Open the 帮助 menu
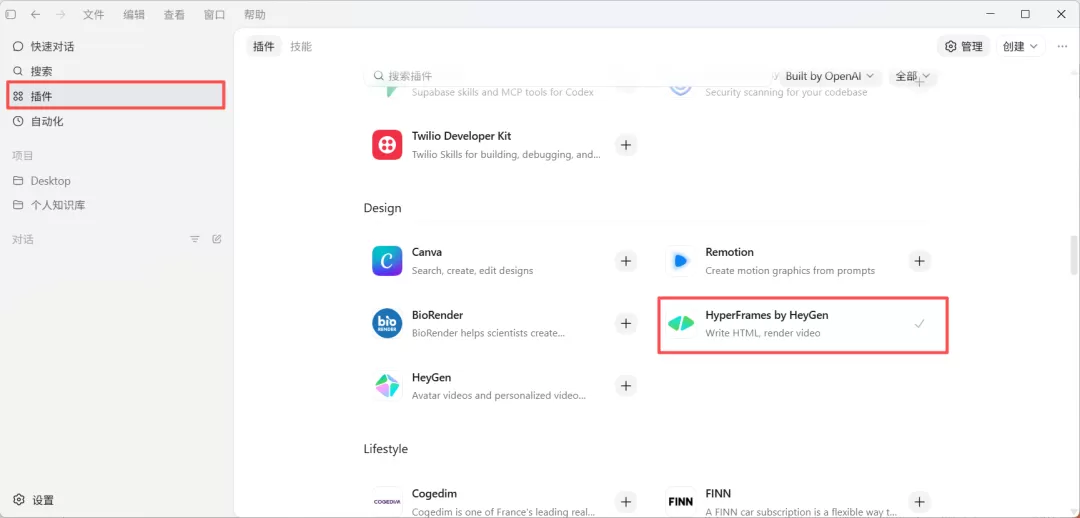The height and width of the screenshot is (518, 1080). [x=254, y=14]
